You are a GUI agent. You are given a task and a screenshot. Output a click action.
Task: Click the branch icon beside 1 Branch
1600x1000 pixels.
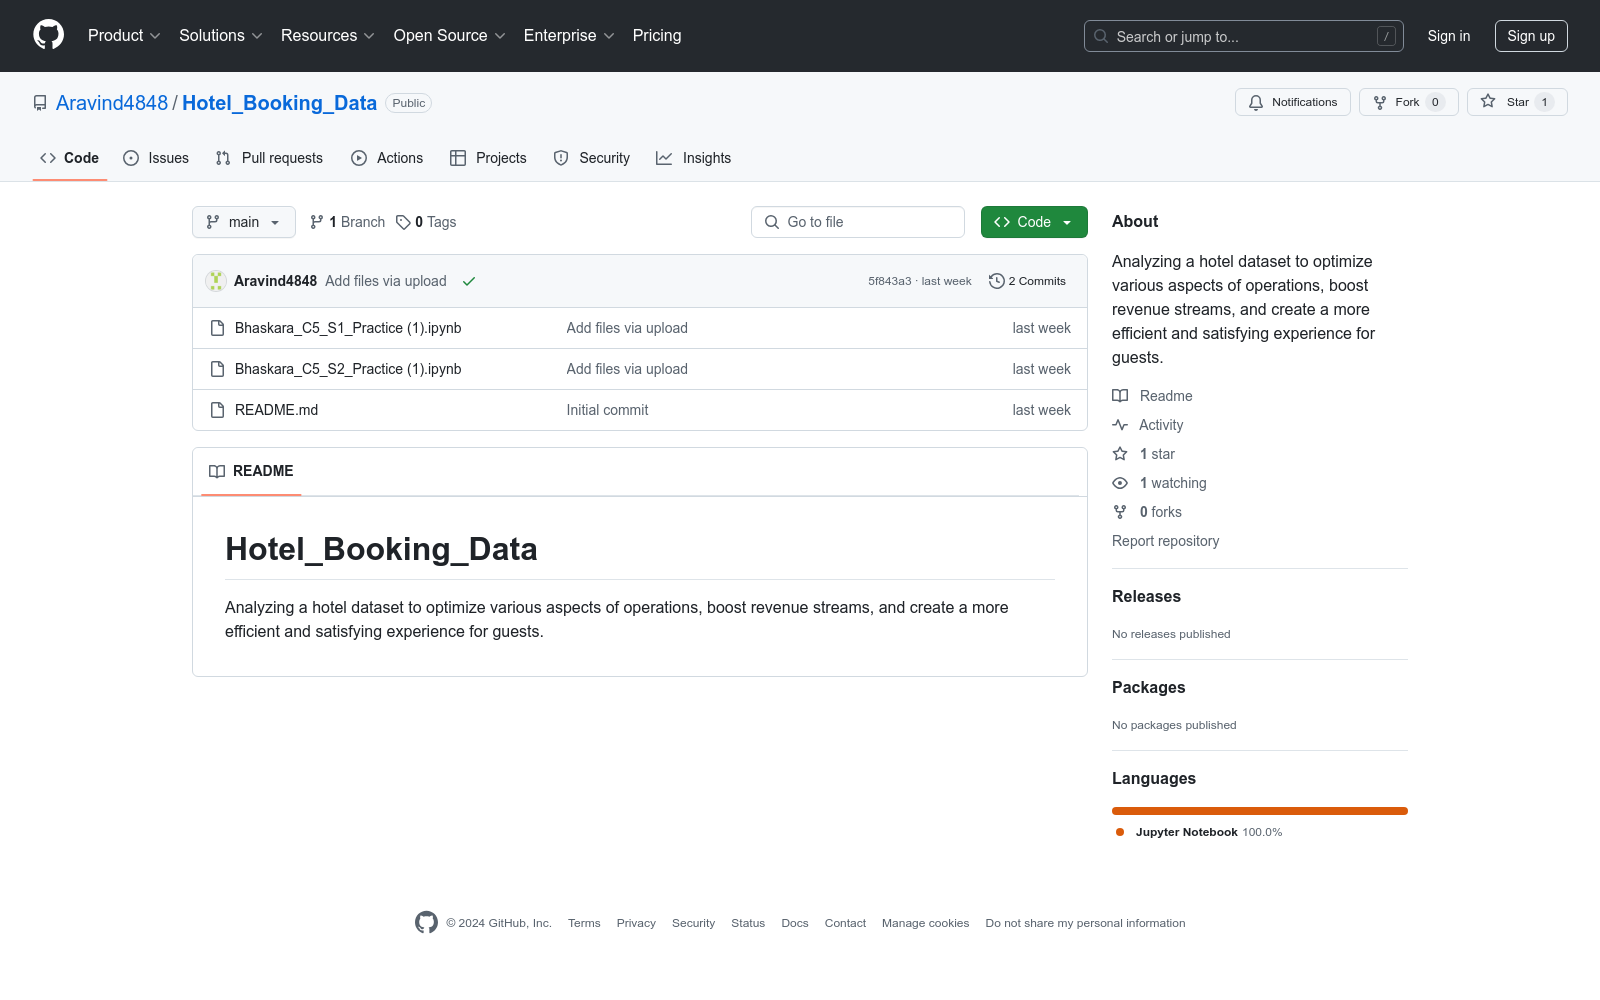317,222
